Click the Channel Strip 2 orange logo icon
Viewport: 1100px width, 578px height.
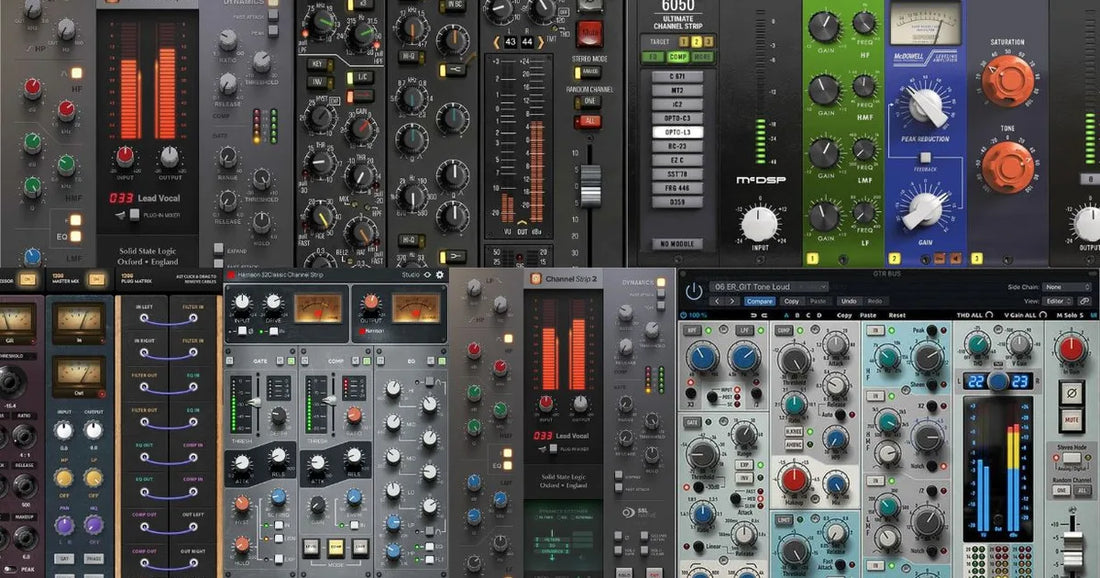tap(536, 278)
